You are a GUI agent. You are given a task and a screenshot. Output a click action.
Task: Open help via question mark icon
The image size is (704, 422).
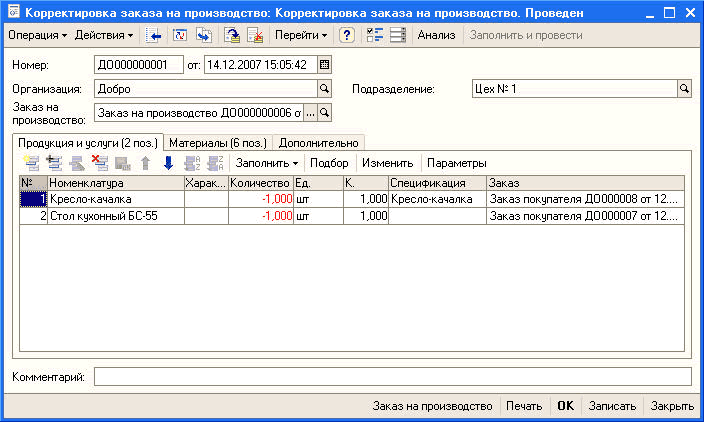[347, 35]
